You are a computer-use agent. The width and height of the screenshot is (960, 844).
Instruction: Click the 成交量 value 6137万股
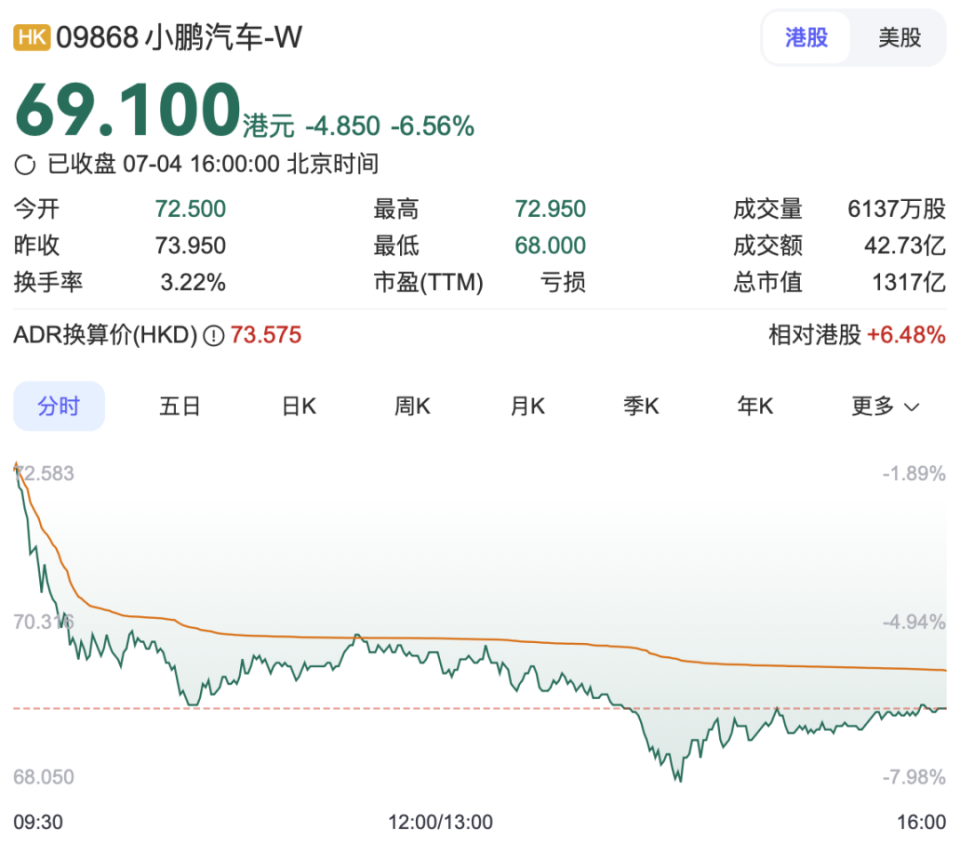click(896, 209)
